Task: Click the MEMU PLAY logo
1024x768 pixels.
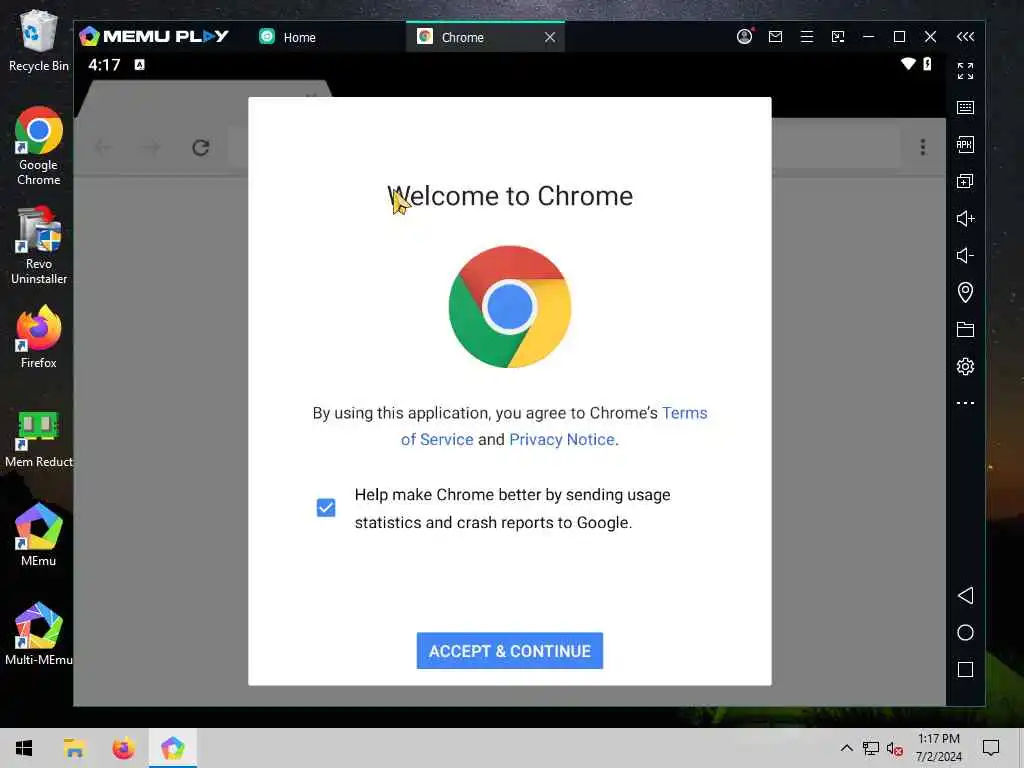Action: click(154, 37)
